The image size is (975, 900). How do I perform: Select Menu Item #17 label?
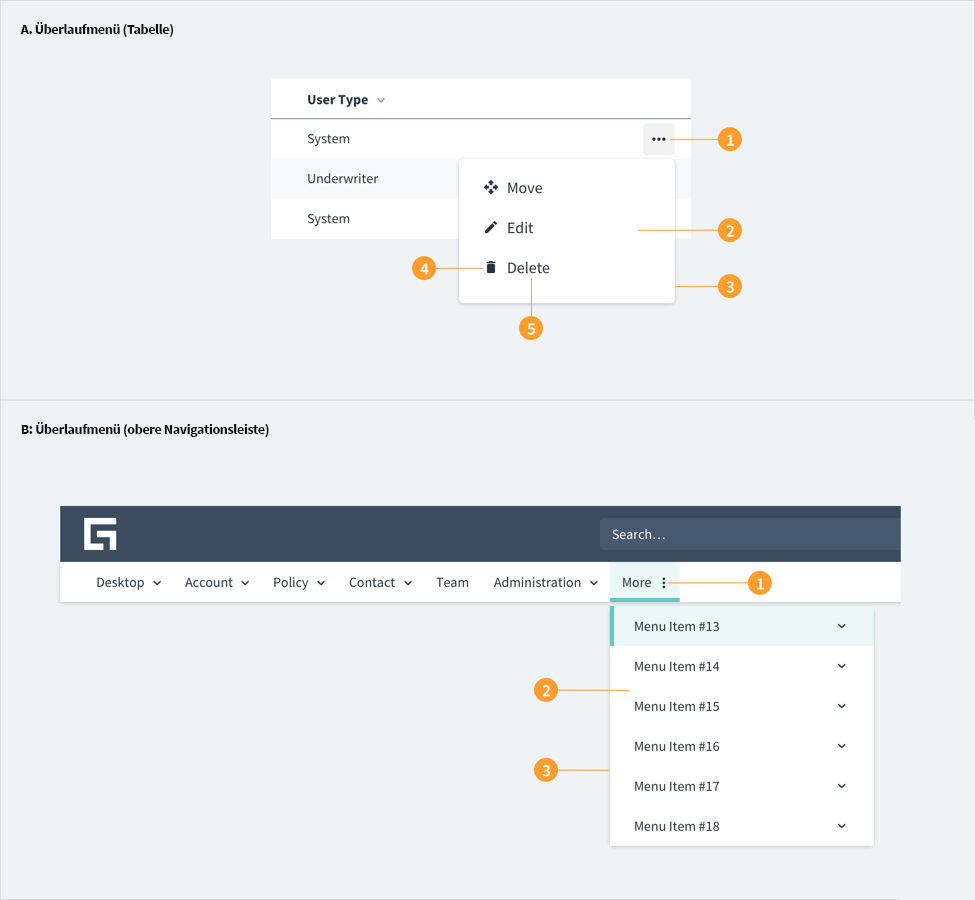coord(677,786)
